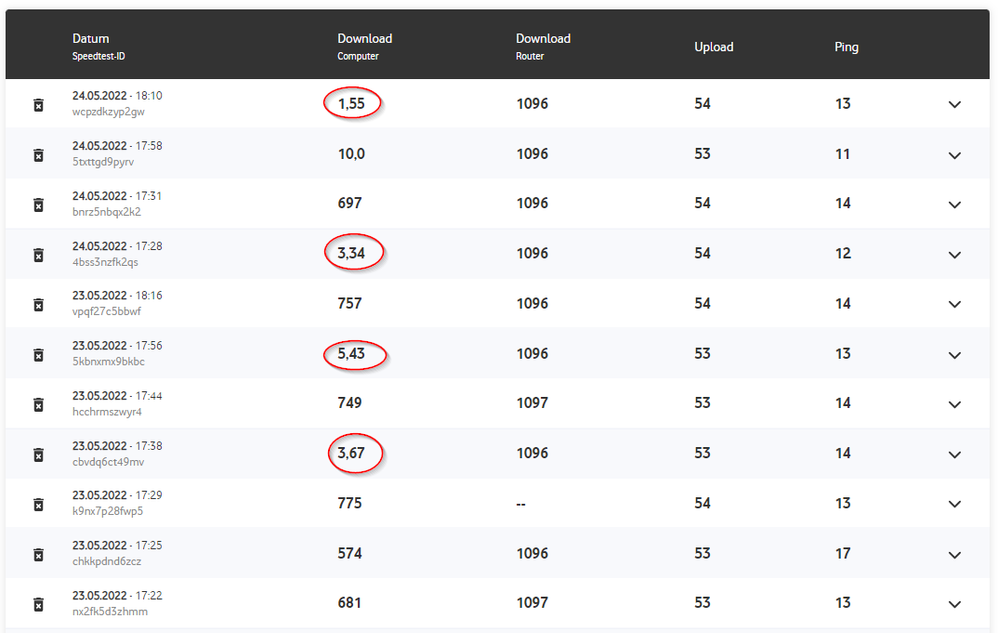Remove the bnrz5nbqx2k2 speedtest result
This screenshot has height=633, width=998.
pos(38,205)
